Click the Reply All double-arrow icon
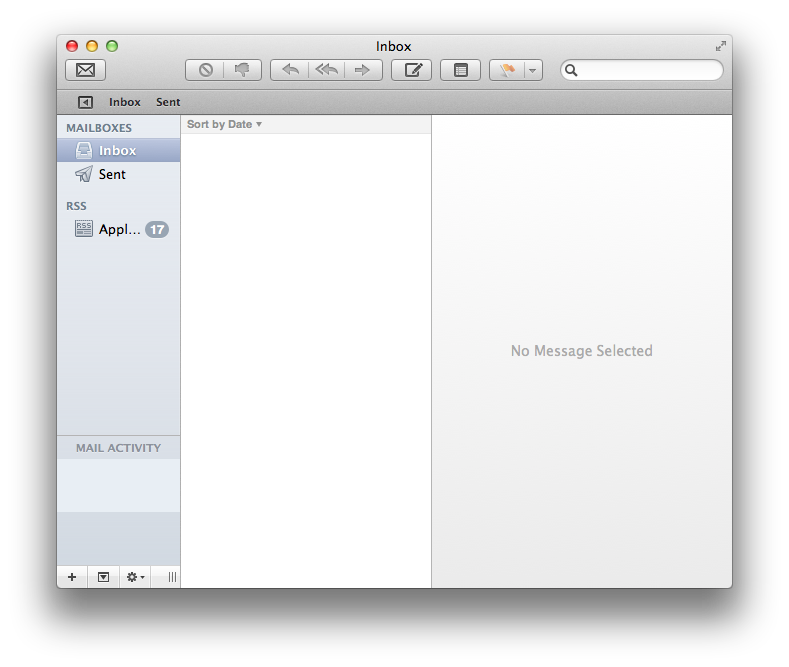Viewport: 789px width, 667px height. click(326, 70)
